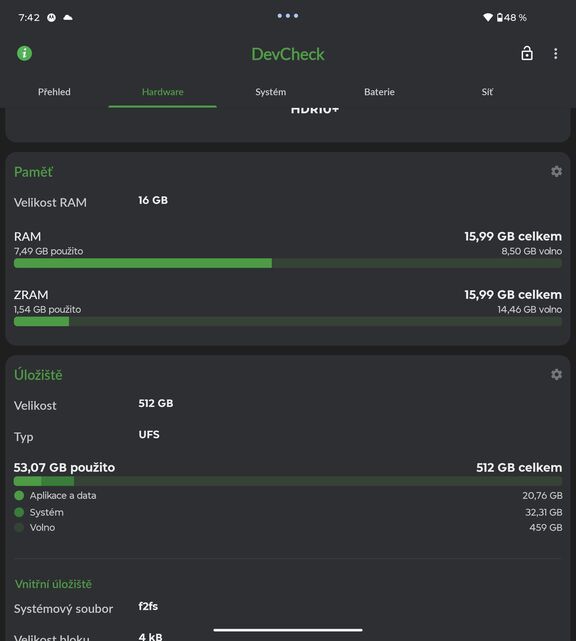576x641 pixels.
Task: Tap the Velikost RAM label
Action: 50,202
